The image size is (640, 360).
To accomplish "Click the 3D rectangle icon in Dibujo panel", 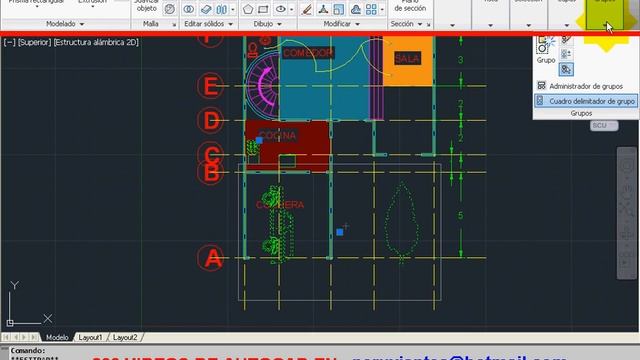I will tap(264, 9).
